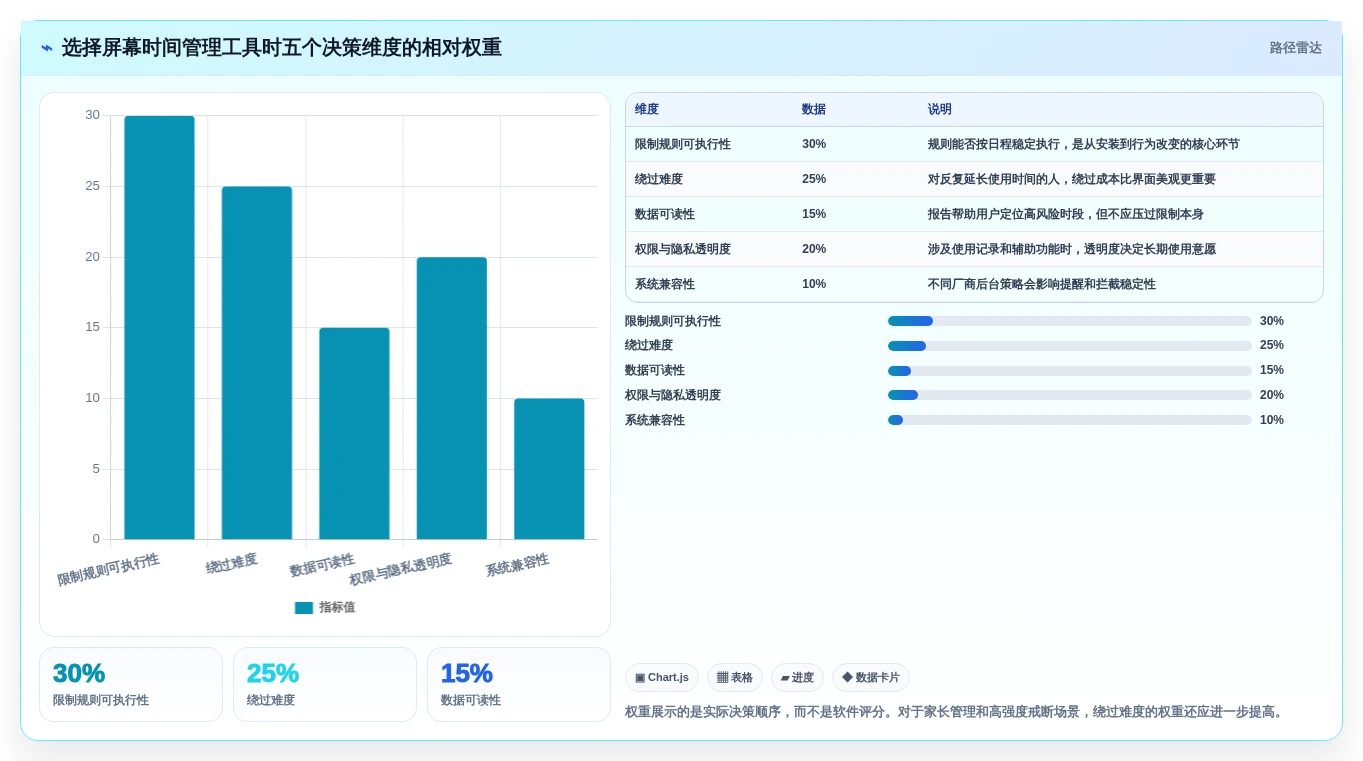Image resolution: width=1363 pixels, height=761 pixels.
Task: Select the 系统兼容性 table row cell
Action: 665,285
